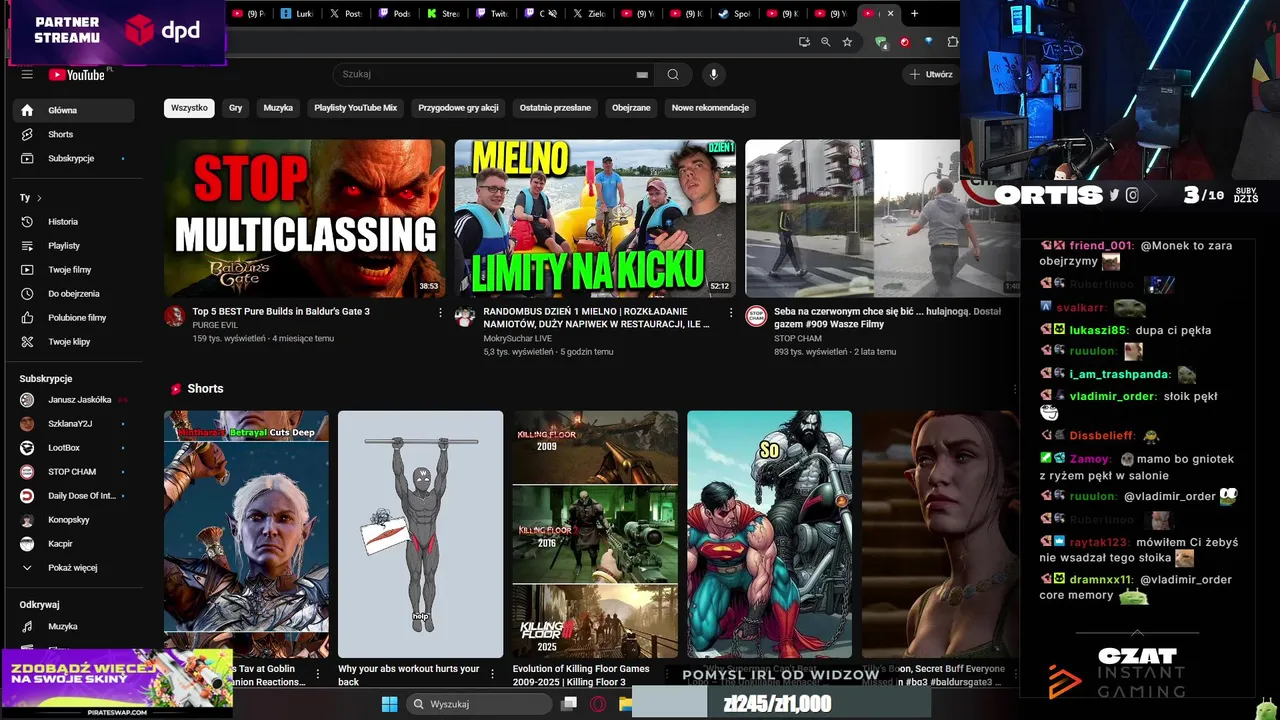
Task: Expand Pokaż więcej subscriptions list
Action: (x=73, y=568)
